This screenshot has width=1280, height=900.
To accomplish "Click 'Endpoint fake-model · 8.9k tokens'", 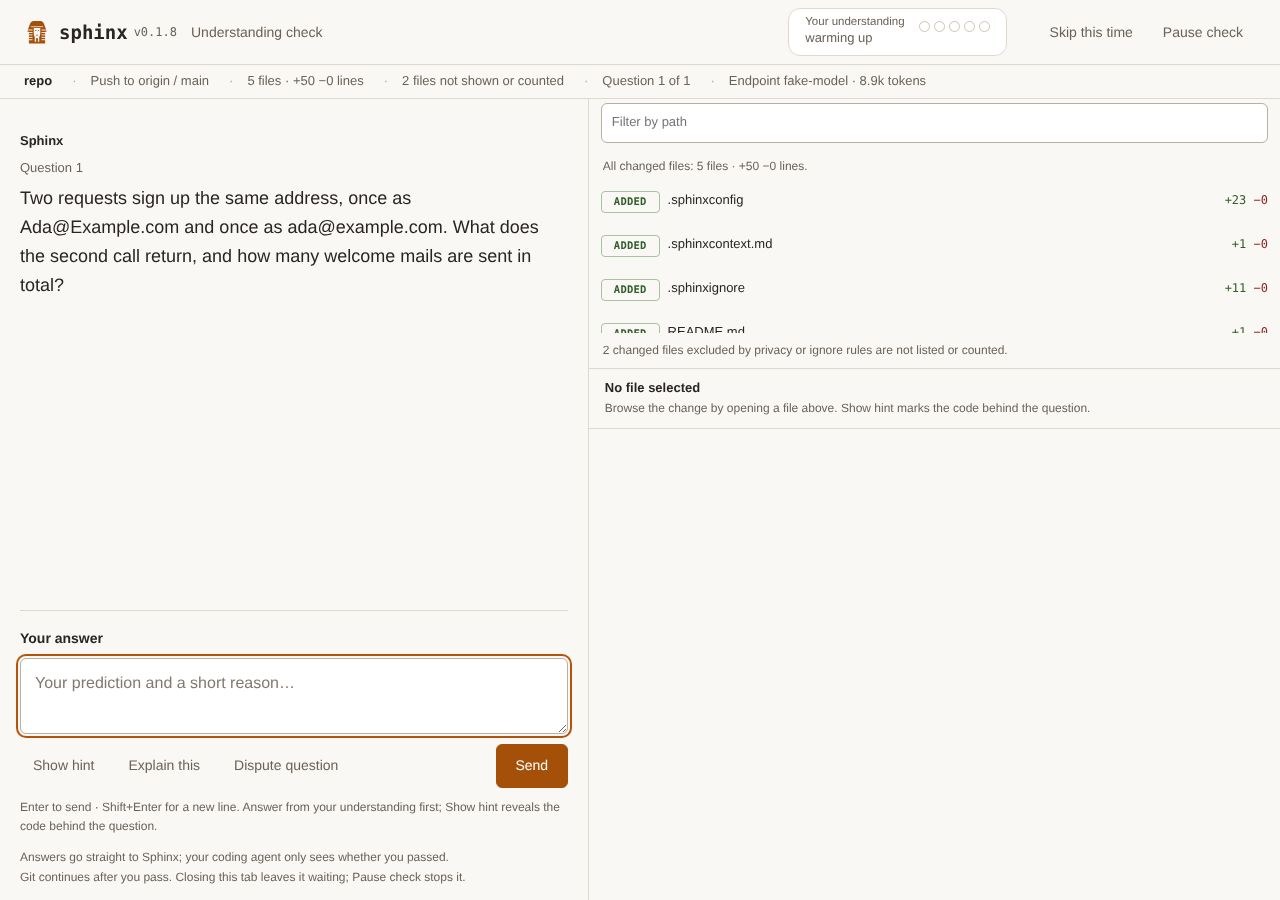I will 827,81.
